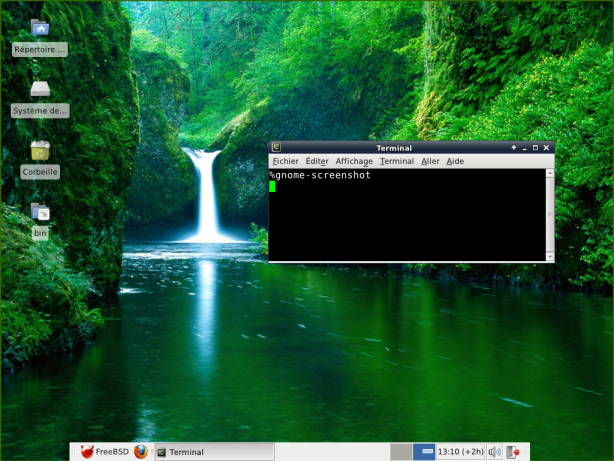Image resolution: width=614 pixels, height=461 pixels.
Task: Show the Aide help menu
Action: [x=455, y=161]
